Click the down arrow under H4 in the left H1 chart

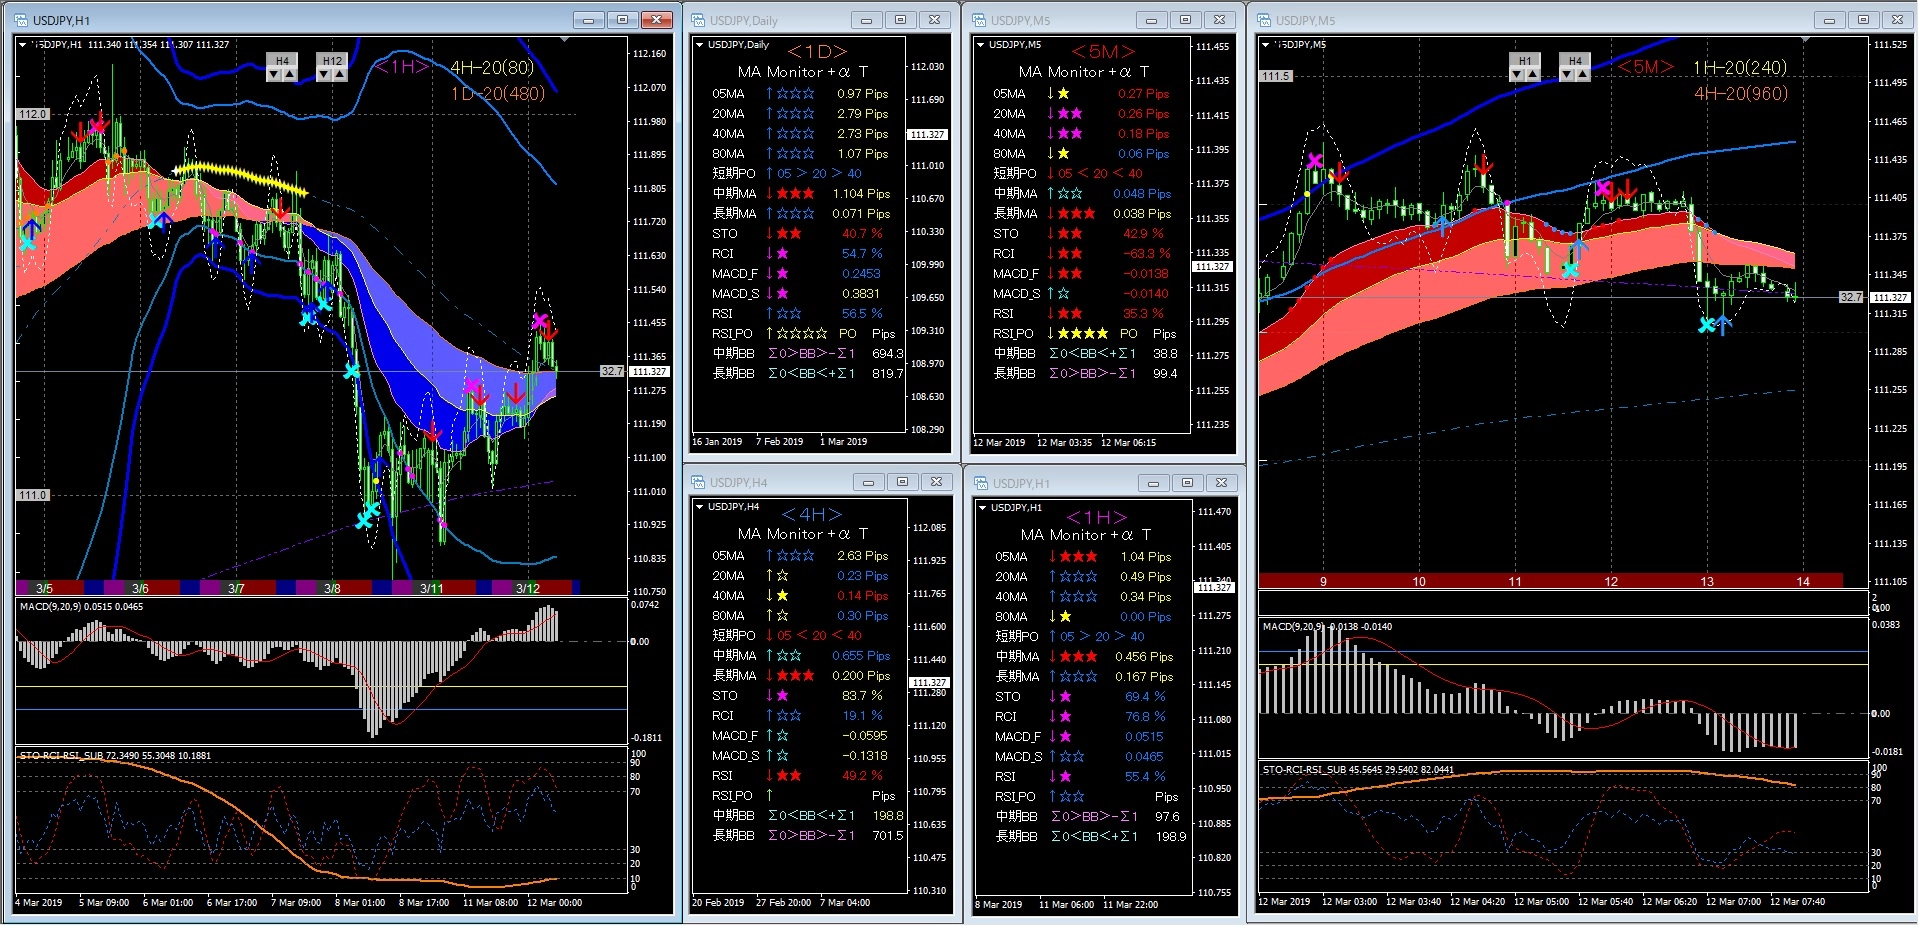point(275,75)
